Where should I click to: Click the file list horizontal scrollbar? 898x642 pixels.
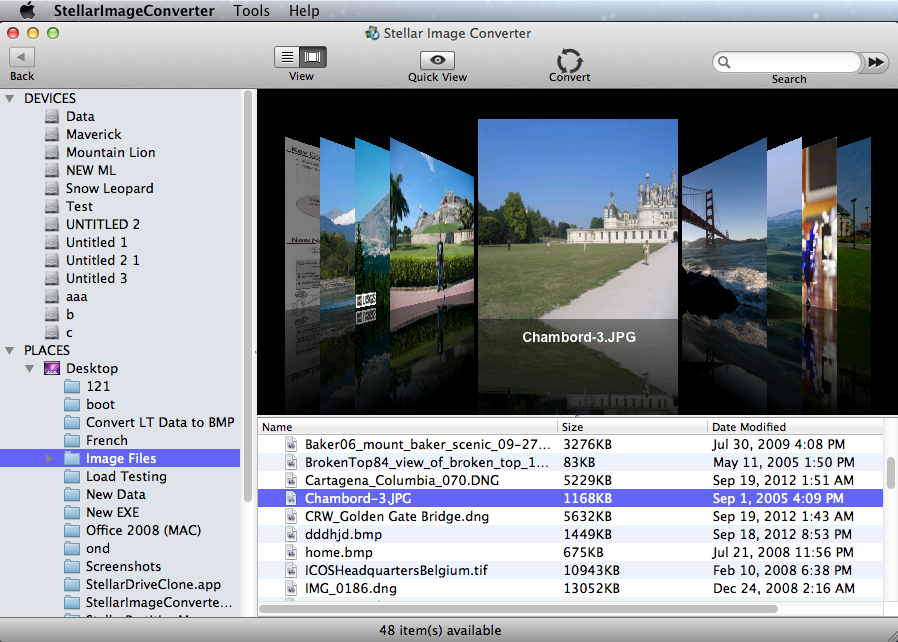pos(518,609)
